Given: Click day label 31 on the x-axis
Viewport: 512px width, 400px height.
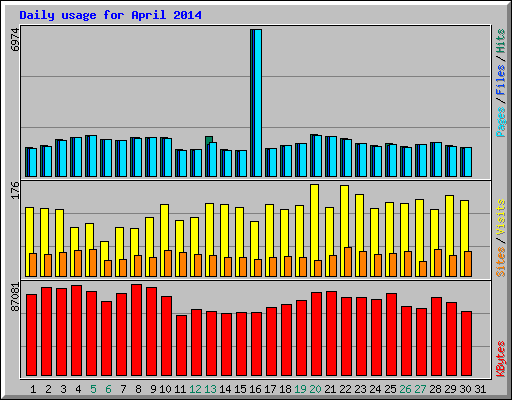Looking at the screenshot, I should (x=480, y=389).
